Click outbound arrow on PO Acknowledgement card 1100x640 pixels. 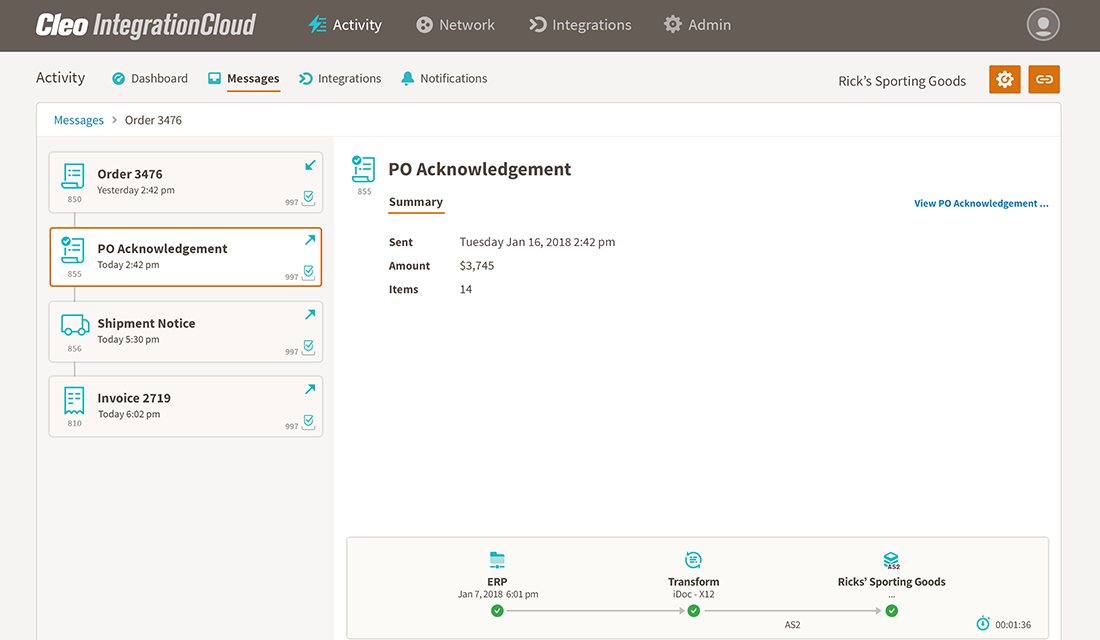310,239
